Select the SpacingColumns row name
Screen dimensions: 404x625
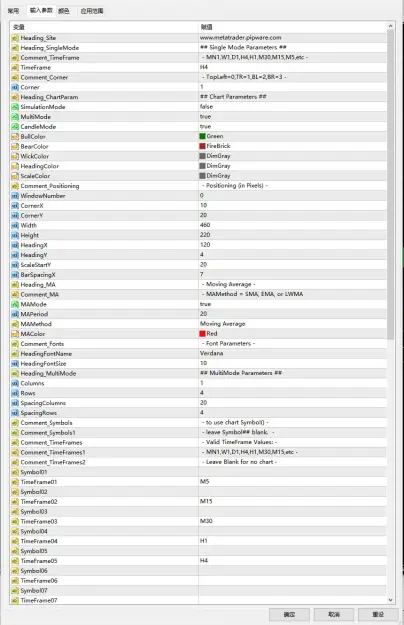point(43,403)
